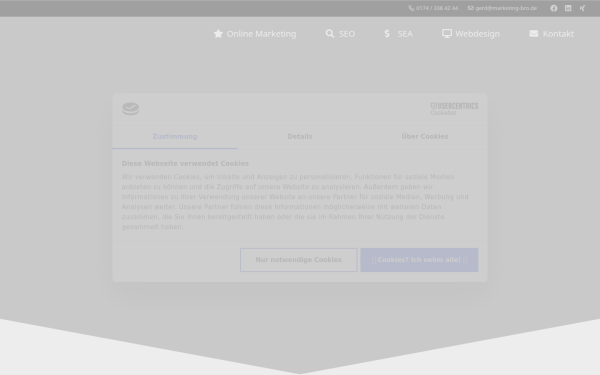600x375 pixels.
Task: Switch to the Details tab
Action: 300,137
